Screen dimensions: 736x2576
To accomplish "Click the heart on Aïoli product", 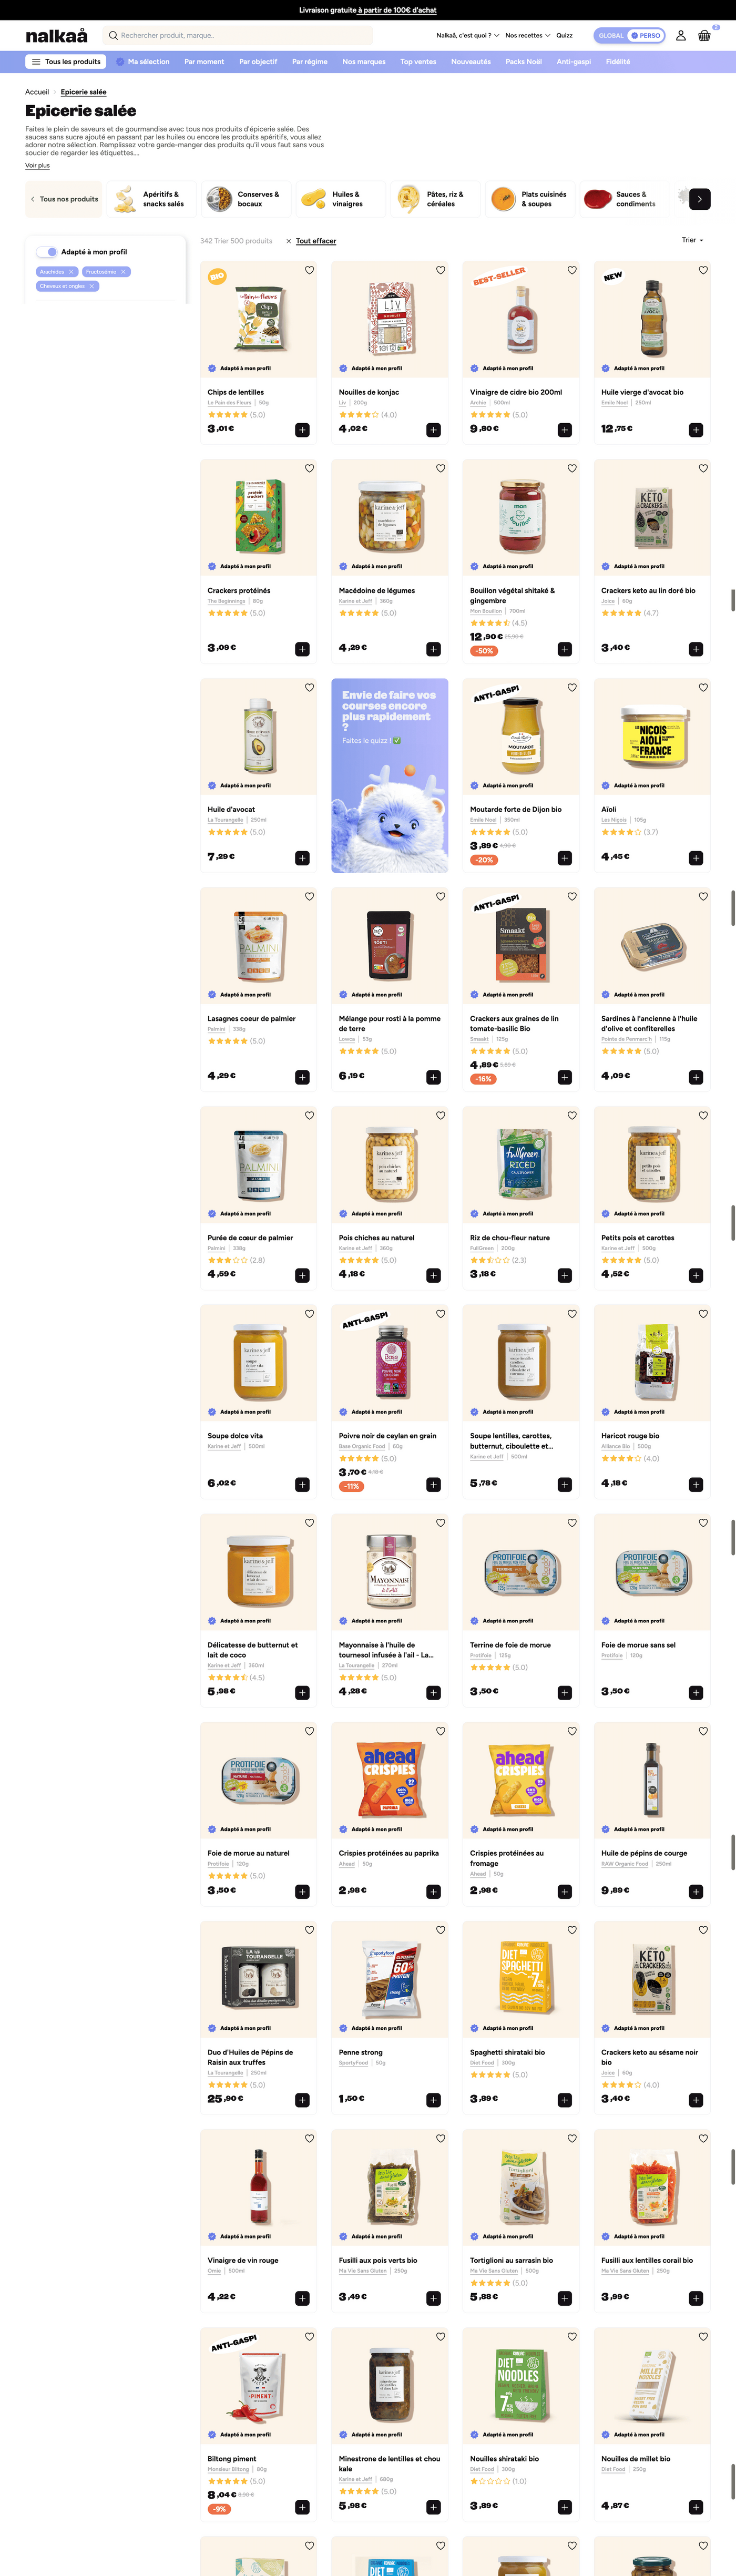I will 703,687.
